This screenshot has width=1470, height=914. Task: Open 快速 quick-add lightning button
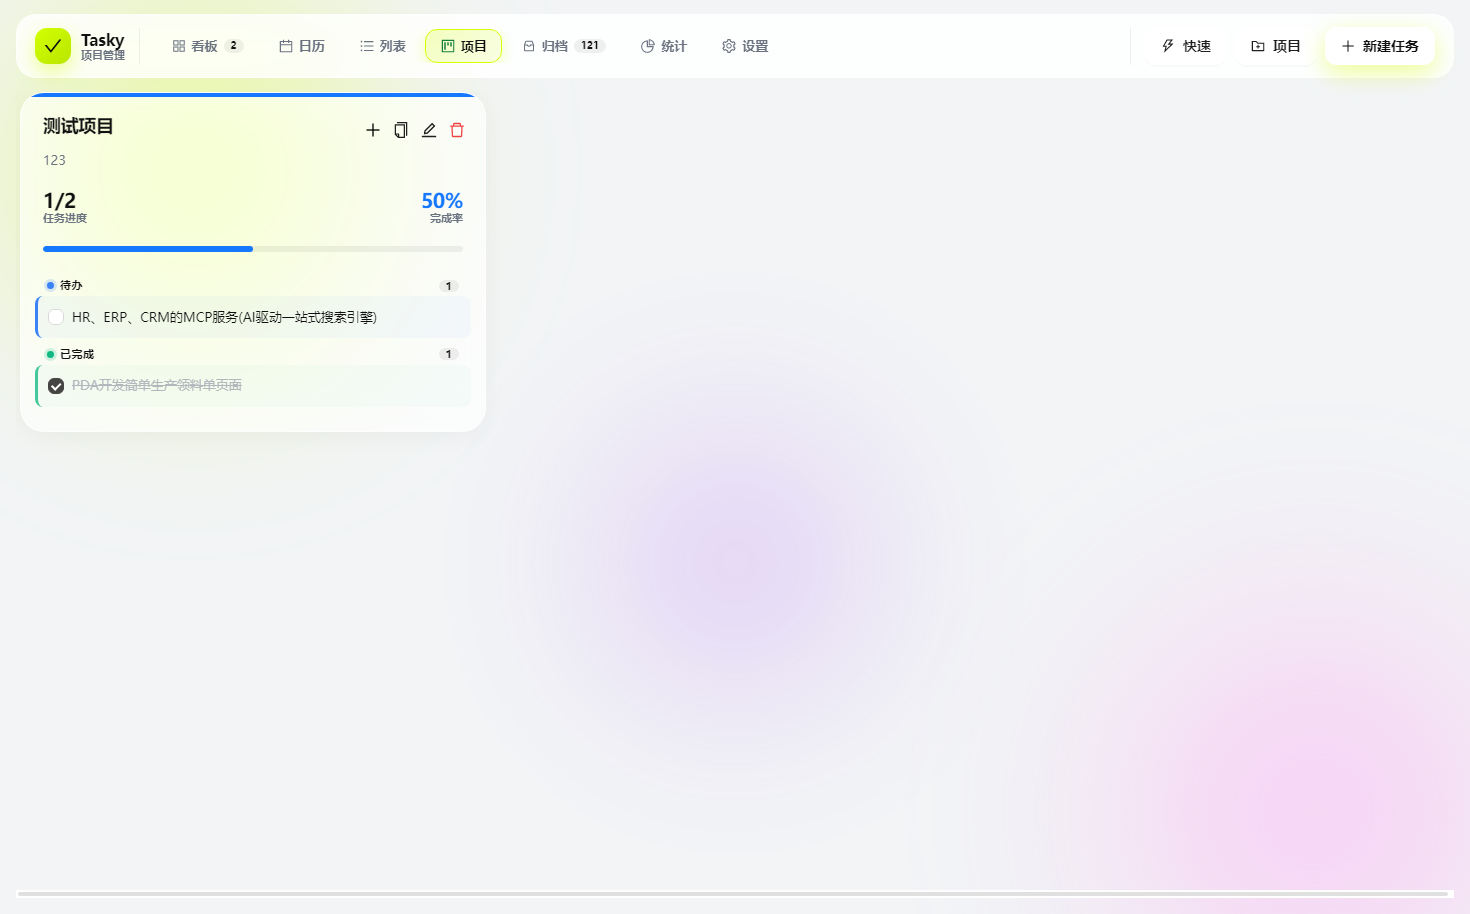click(x=1186, y=46)
